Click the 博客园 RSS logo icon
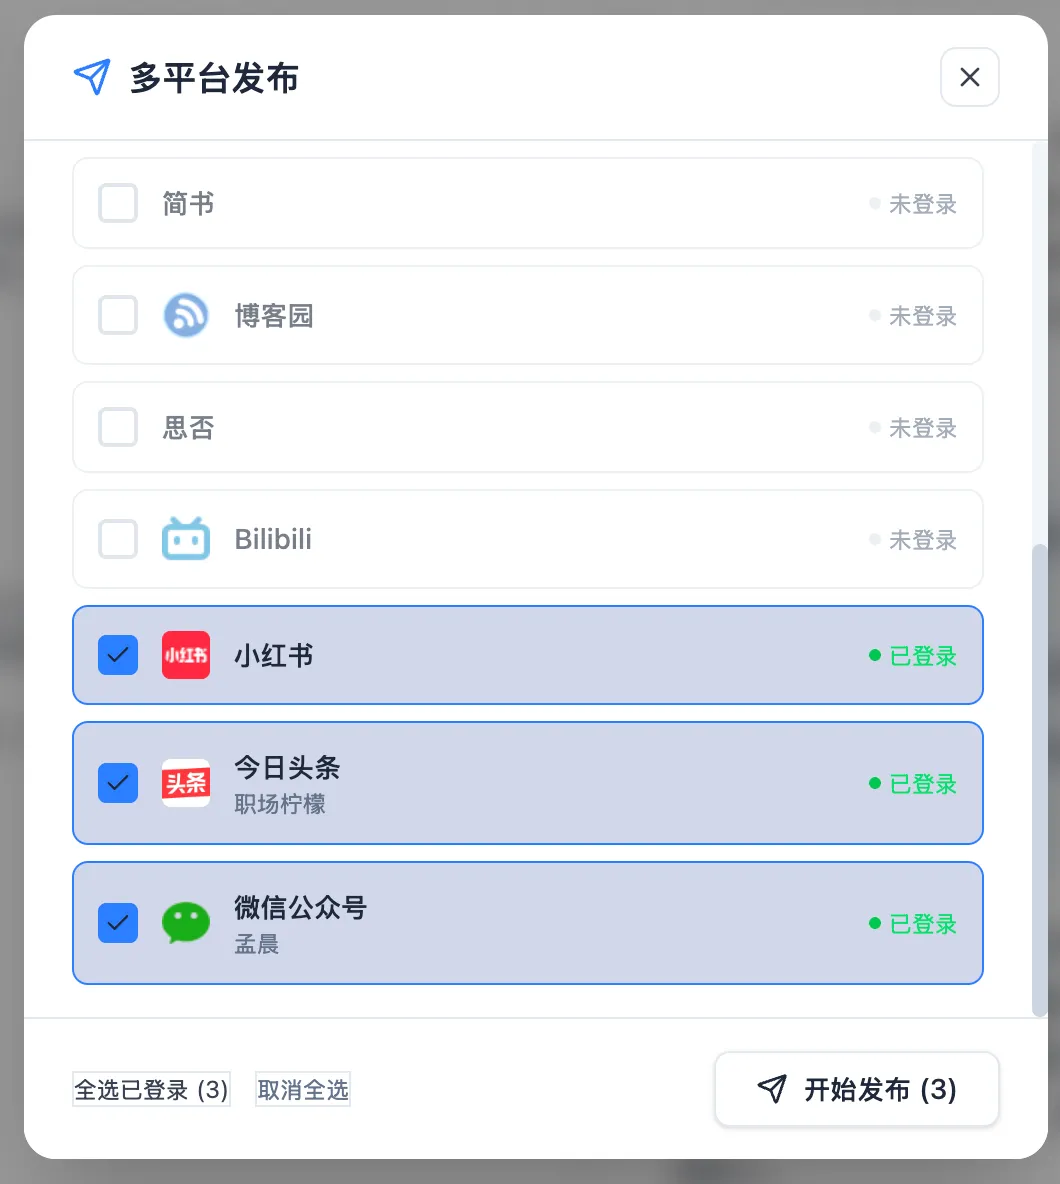 point(186,315)
